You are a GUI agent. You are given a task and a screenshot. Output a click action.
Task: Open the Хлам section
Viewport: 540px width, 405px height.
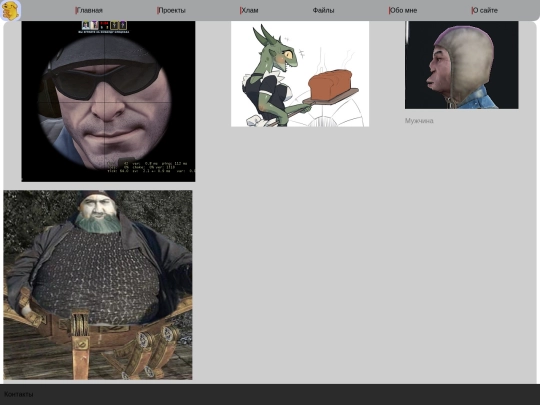[x=249, y=10]
